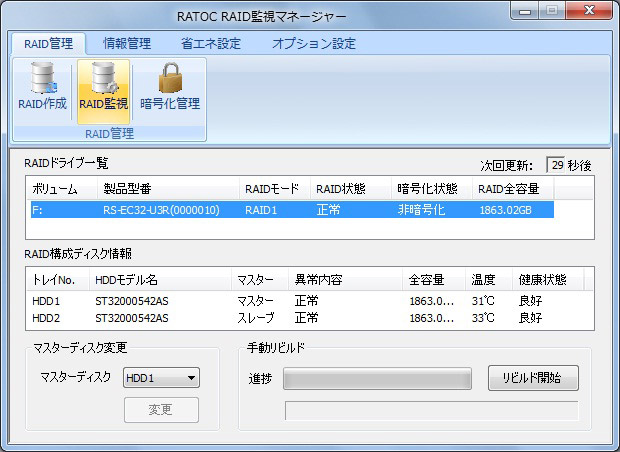Minimize the RATOC RAID監視マネージャー window
Image resolution: width=620 pixels, height=452 pixels.
525,11
